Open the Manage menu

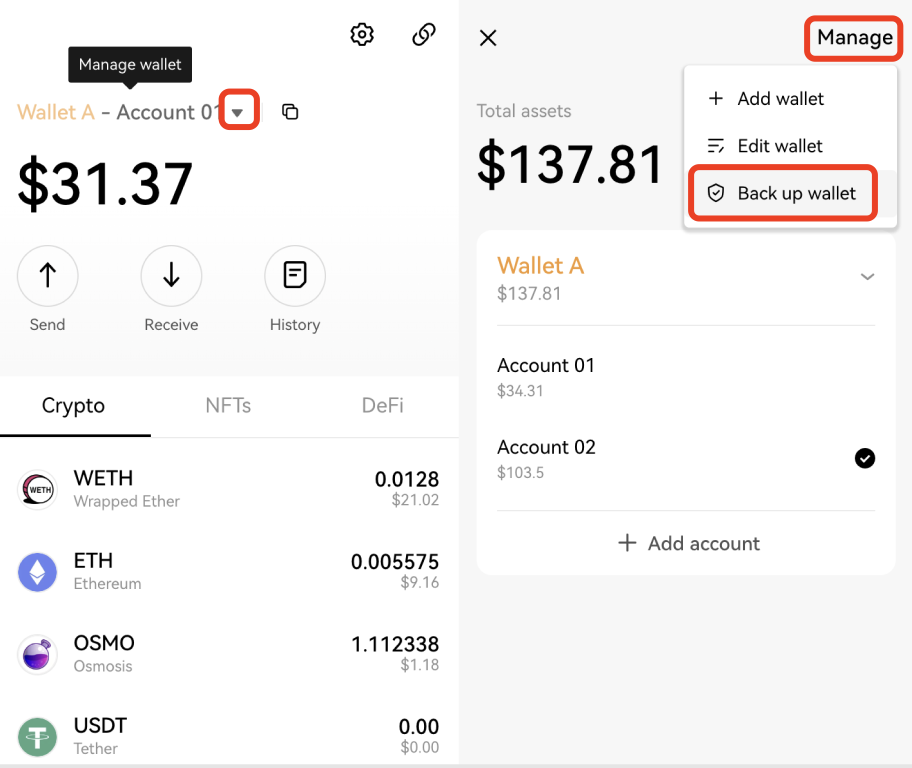(x=854, y=38)
